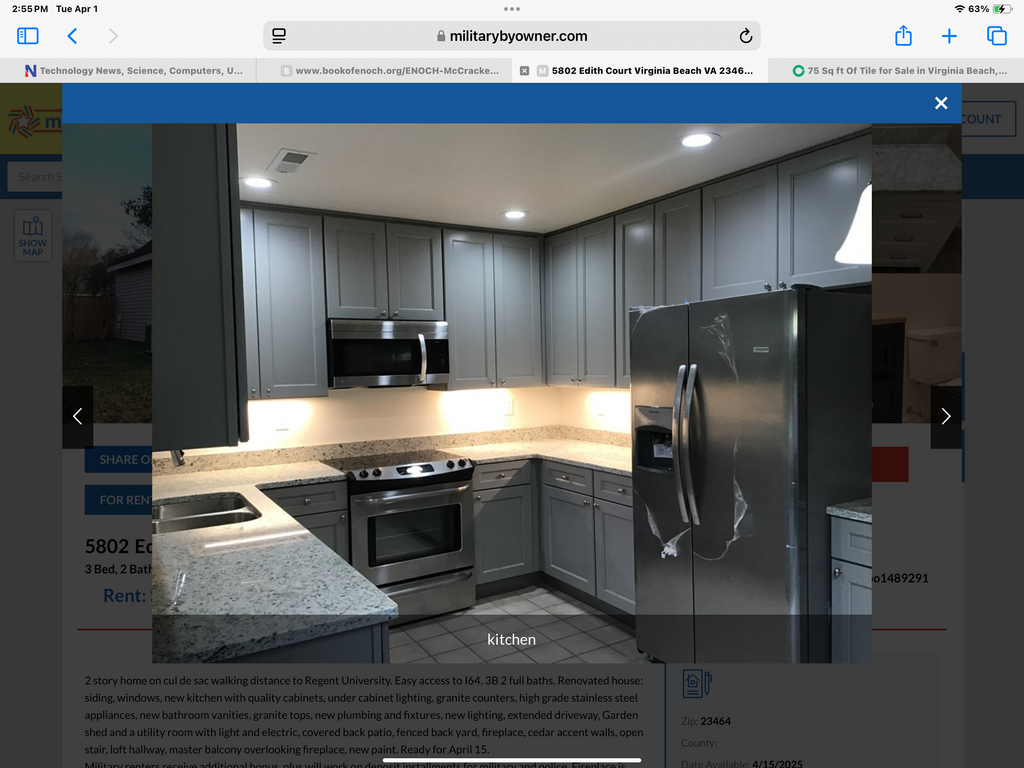Show the next gallery photo
The width and height of the screenshot is (1024, 768).
(946, 417)
